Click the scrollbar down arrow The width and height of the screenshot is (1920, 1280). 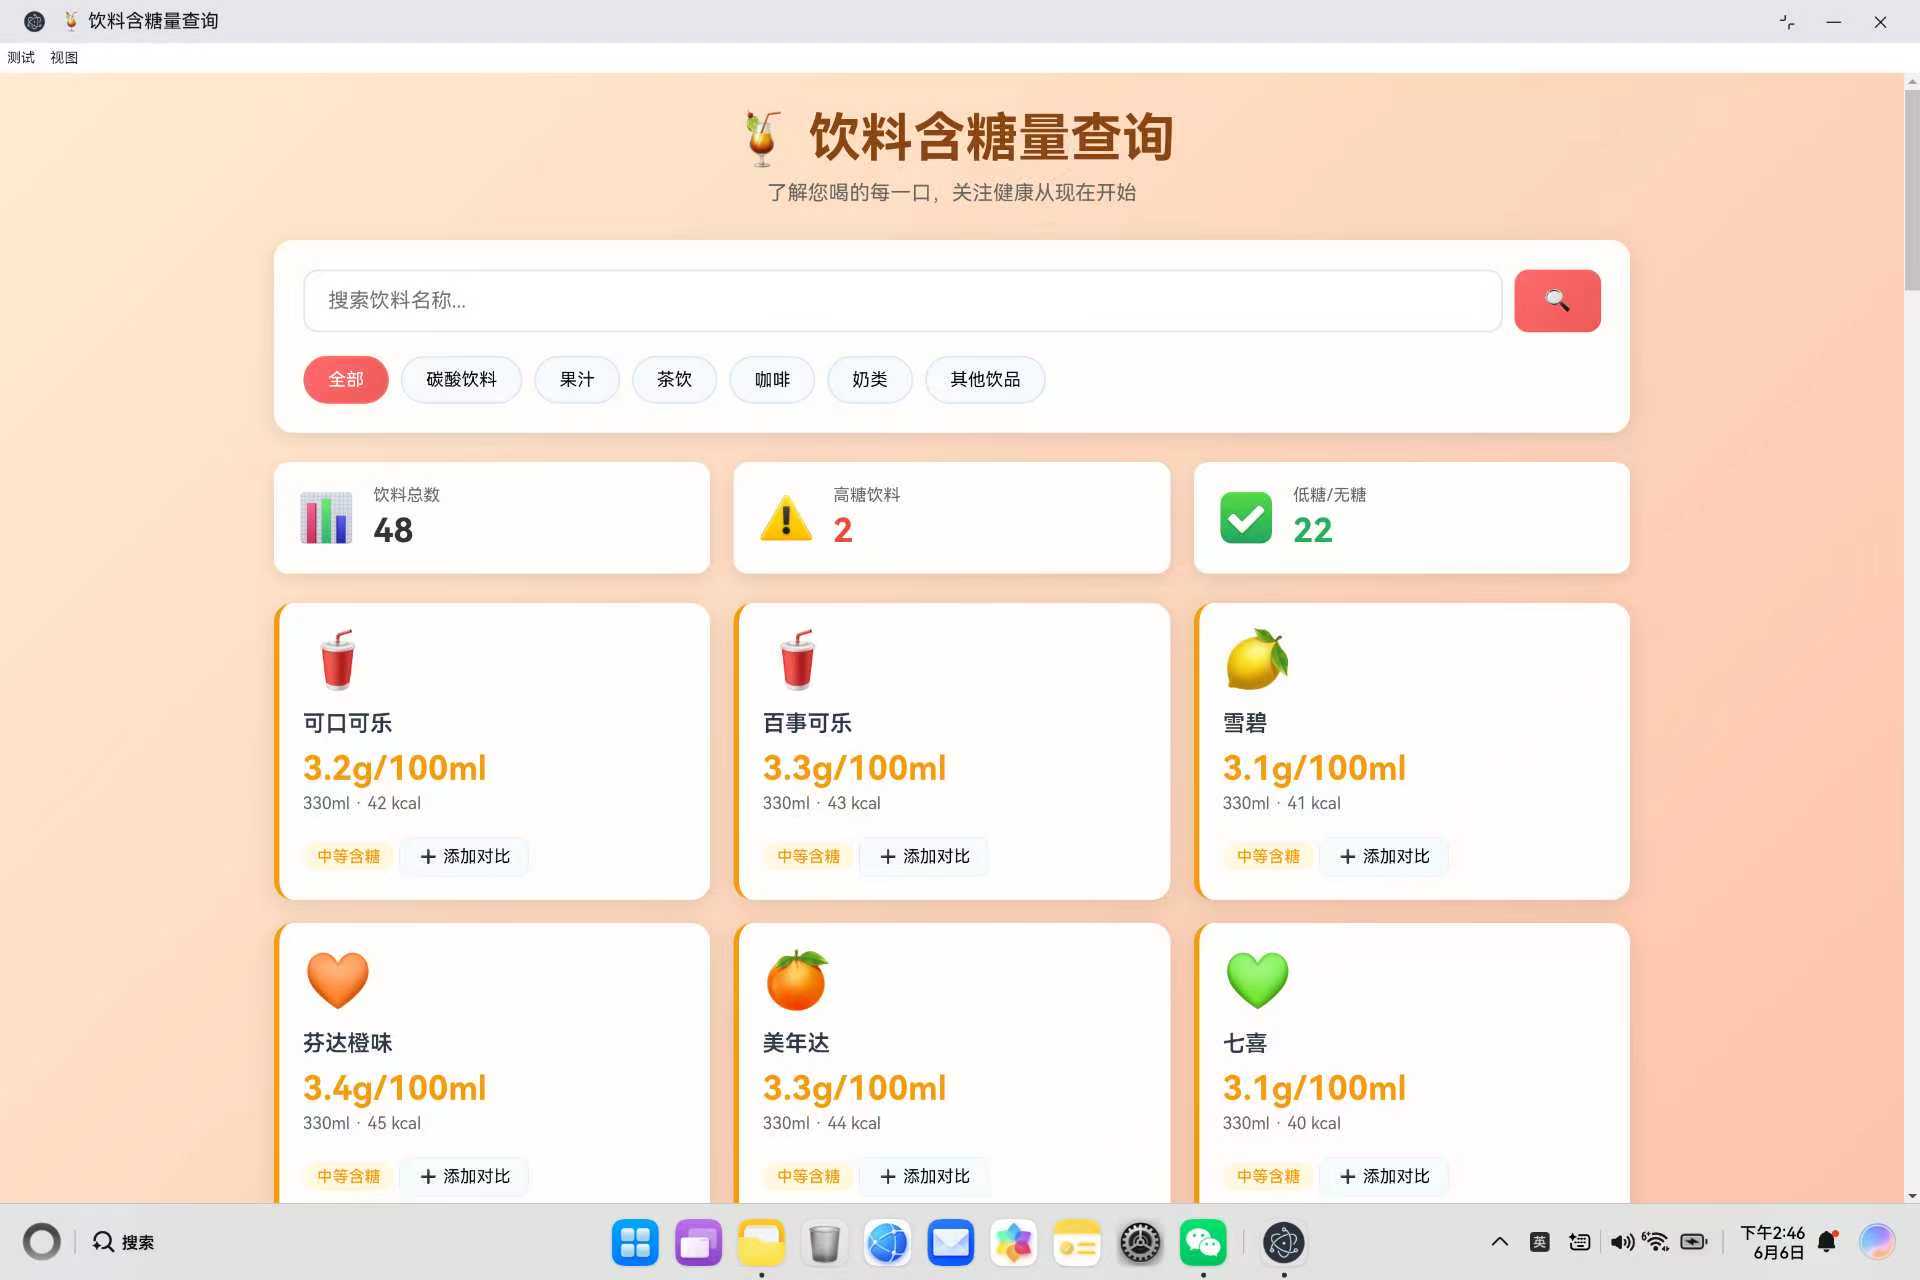tap(1911, 1195)
